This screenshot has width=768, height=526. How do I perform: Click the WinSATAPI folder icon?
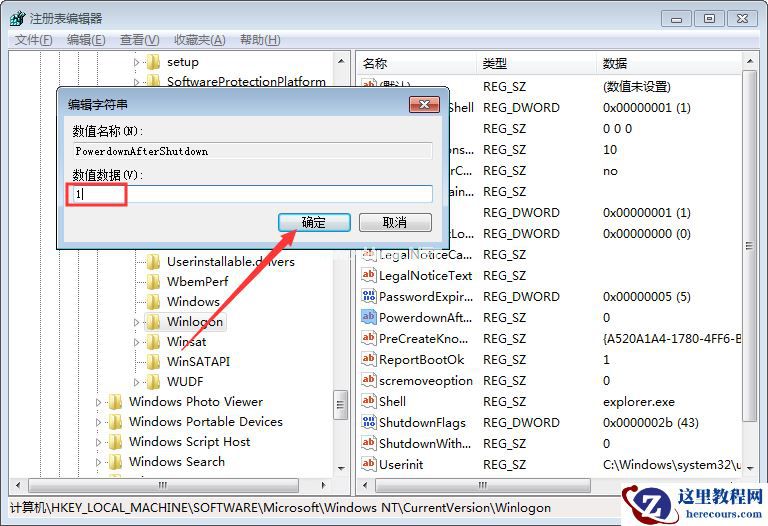tap(153, 362)
